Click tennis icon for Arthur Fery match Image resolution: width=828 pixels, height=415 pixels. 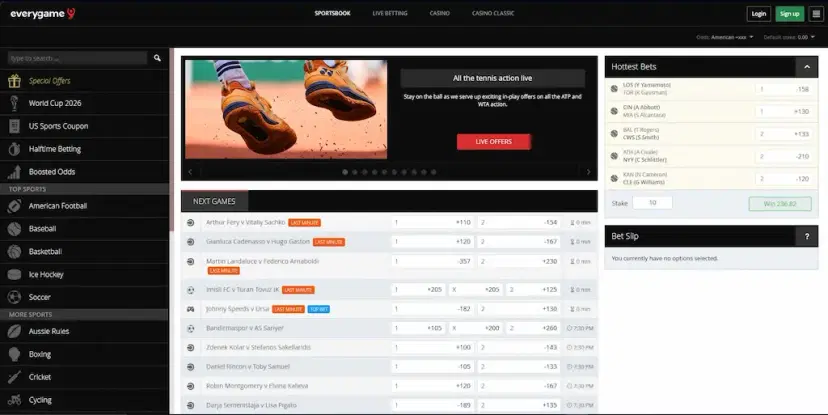[191, 223]
